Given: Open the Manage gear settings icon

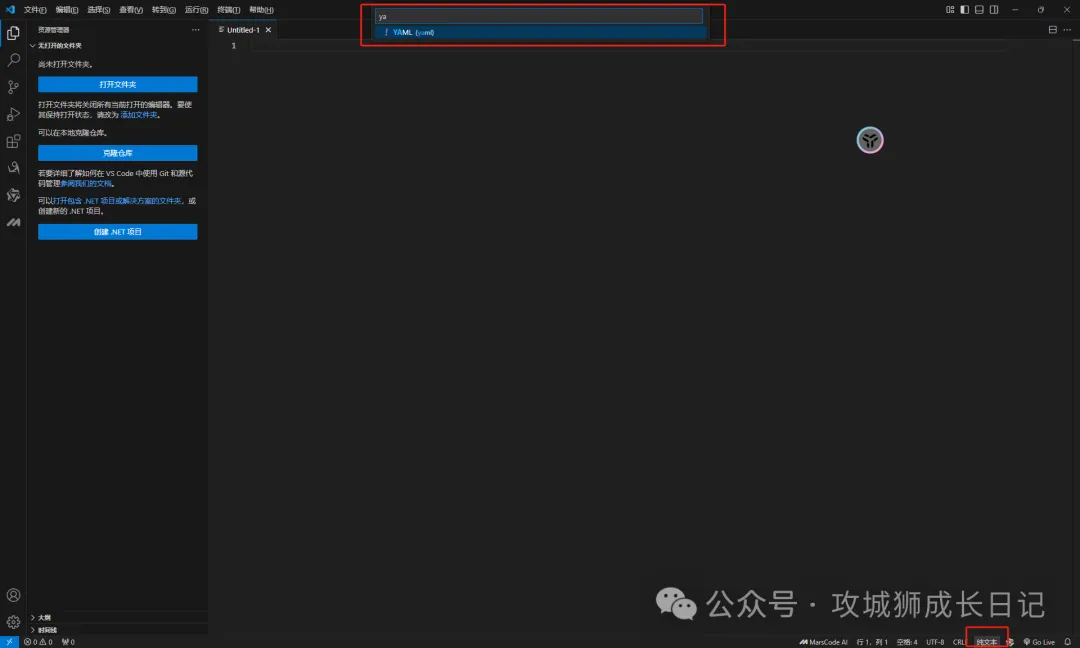Looking at the screenshot, I should [x=13, y=621].
